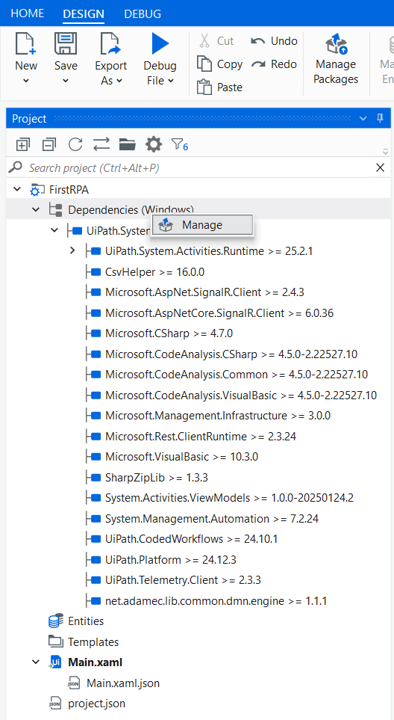394x720 pixels.
Task: Select System.Management.Automation dependency
Action: [x=212, y=519]
